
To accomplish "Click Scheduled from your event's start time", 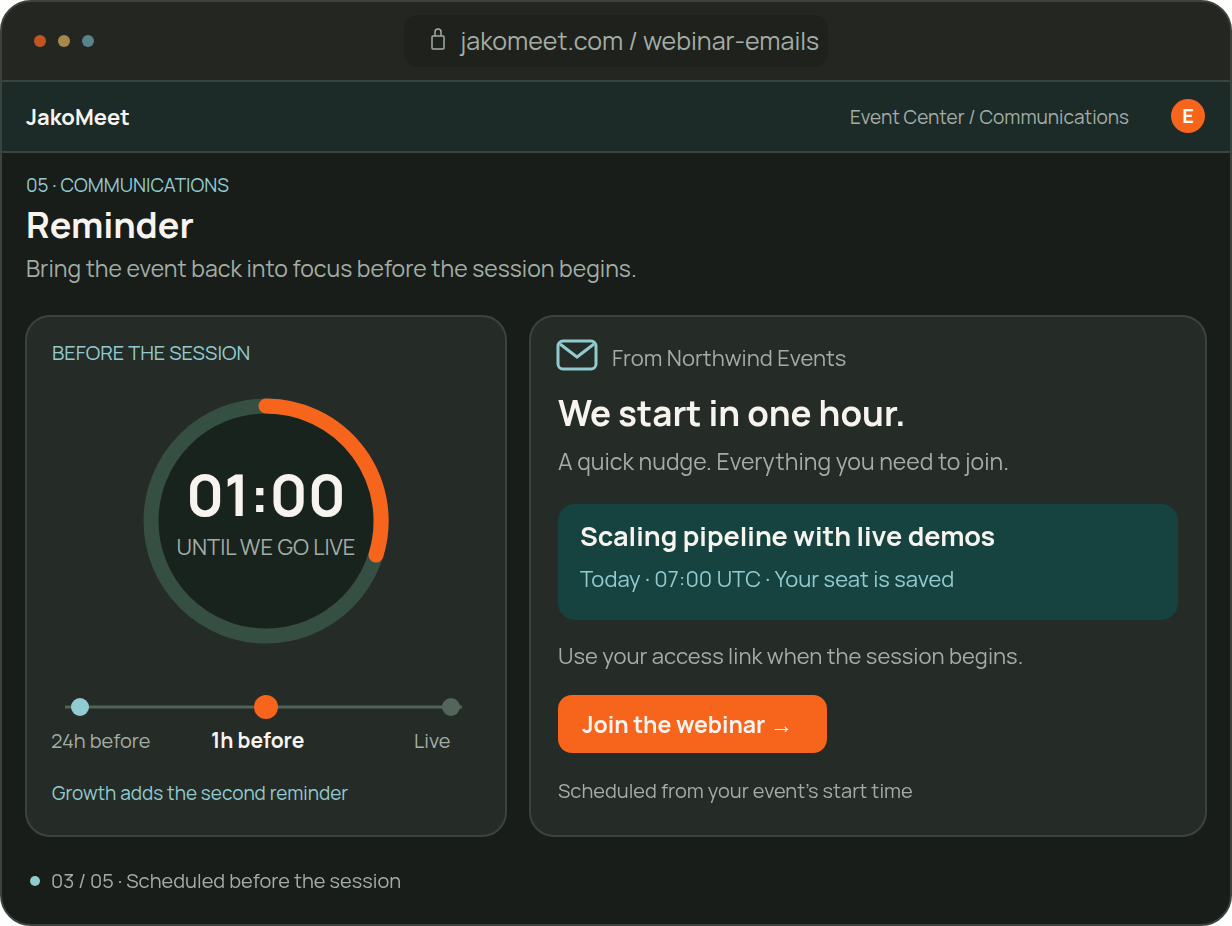I will point(735,791).
